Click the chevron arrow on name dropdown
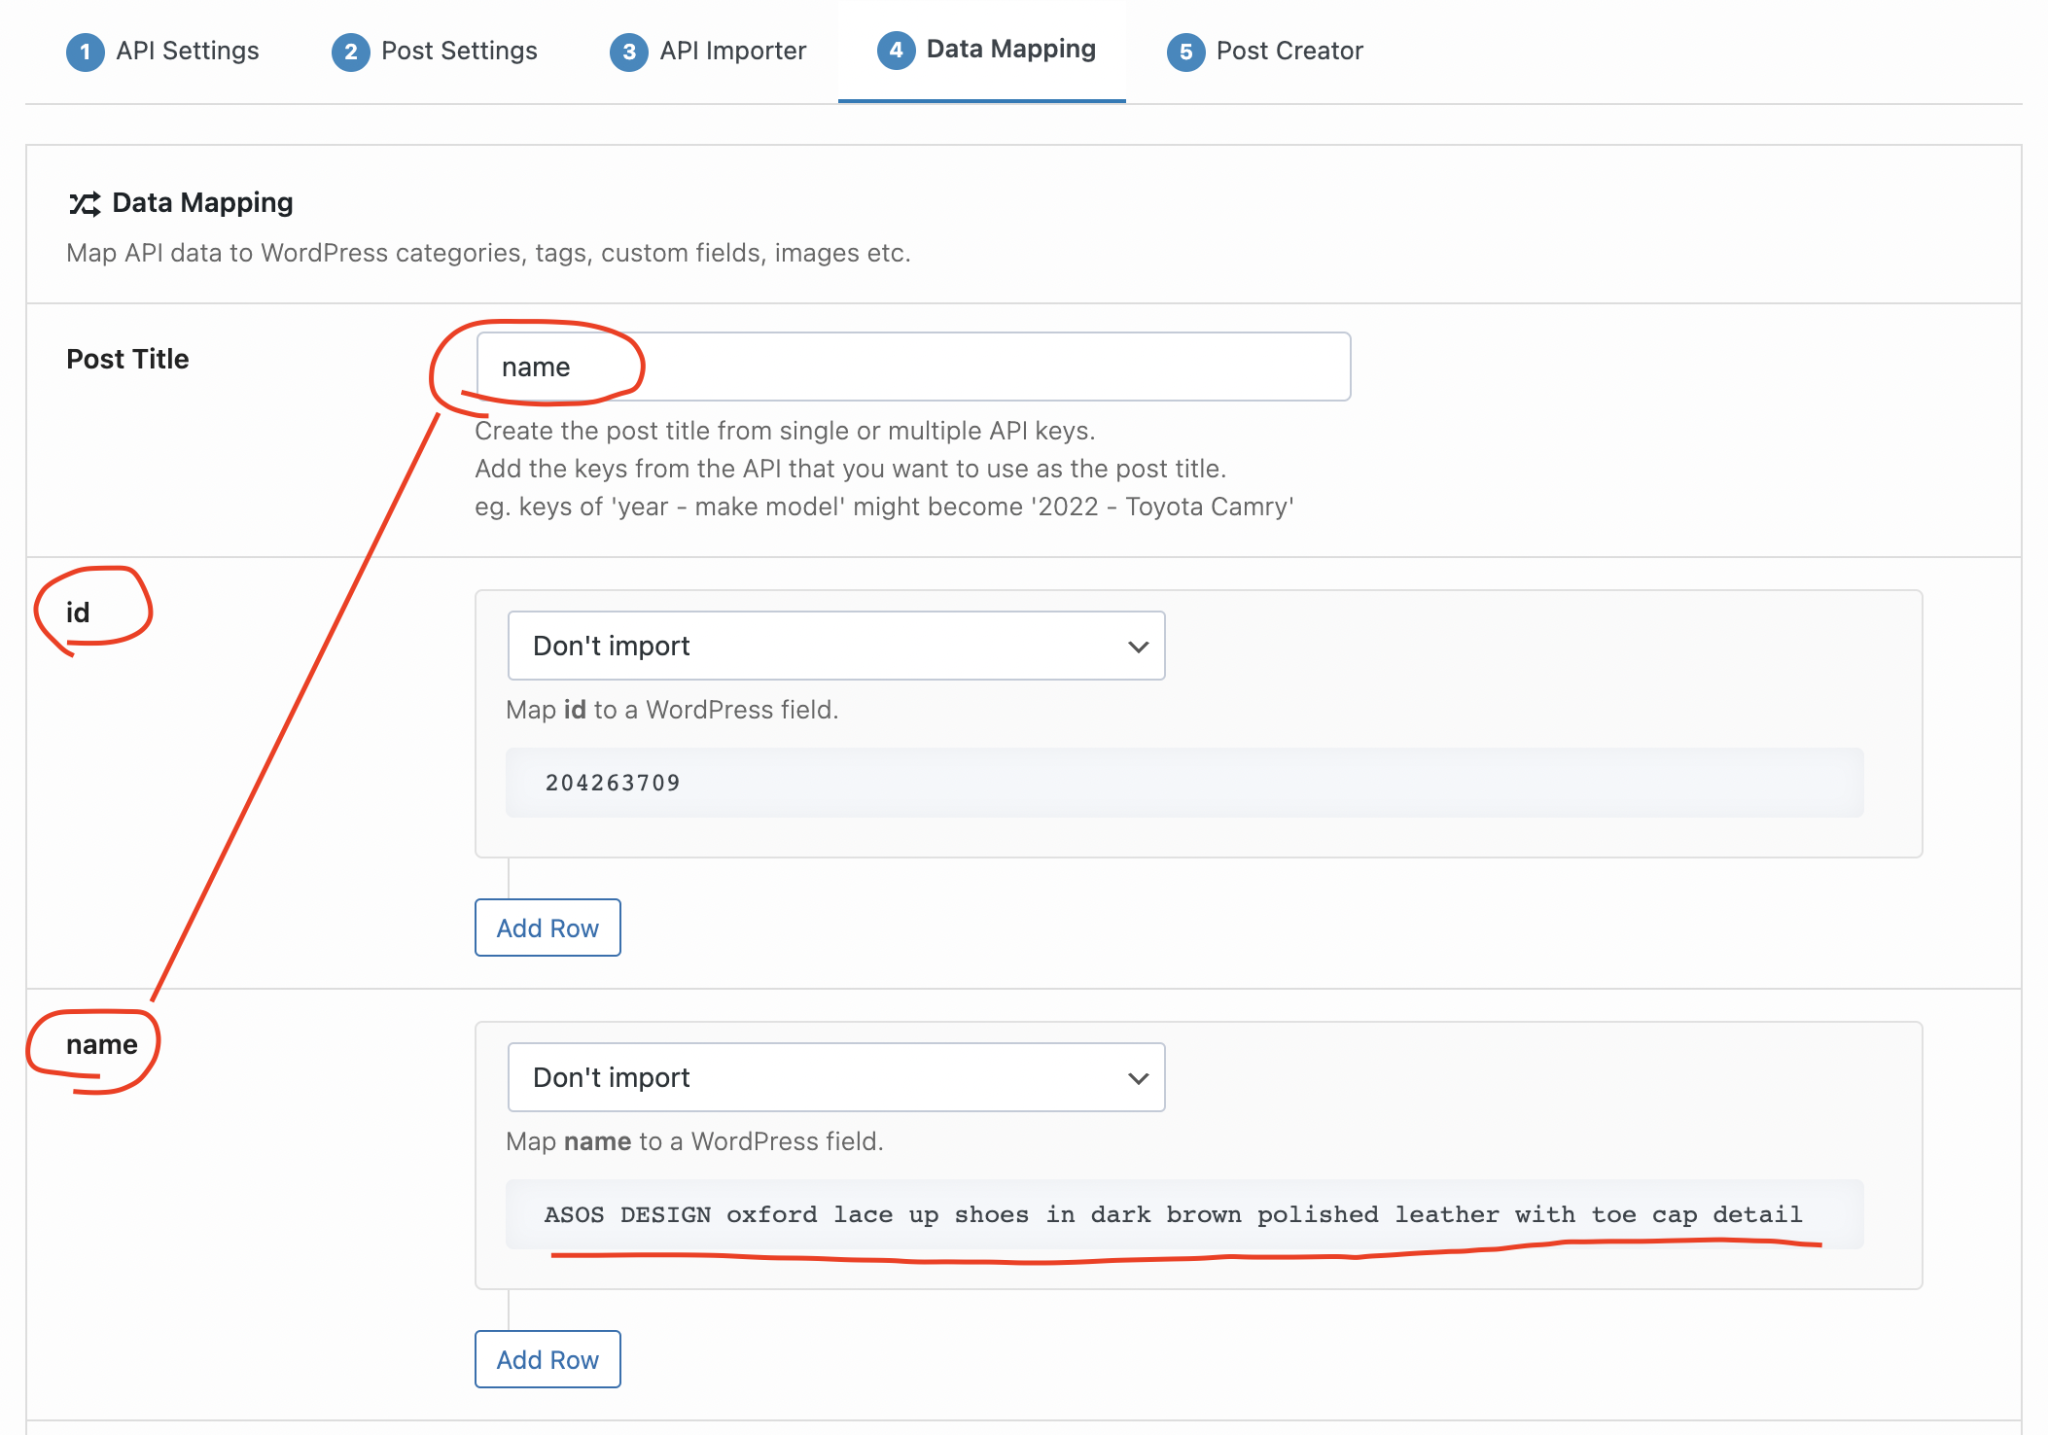Screen dimensions: 2048x1435 [1138, 1079]
